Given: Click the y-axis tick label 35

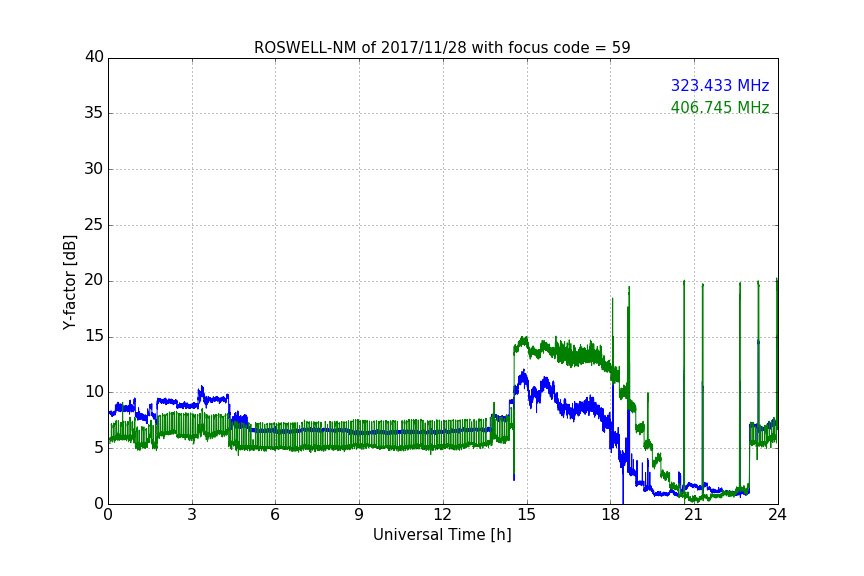Looking at the screenshot, I should (94, 113).
